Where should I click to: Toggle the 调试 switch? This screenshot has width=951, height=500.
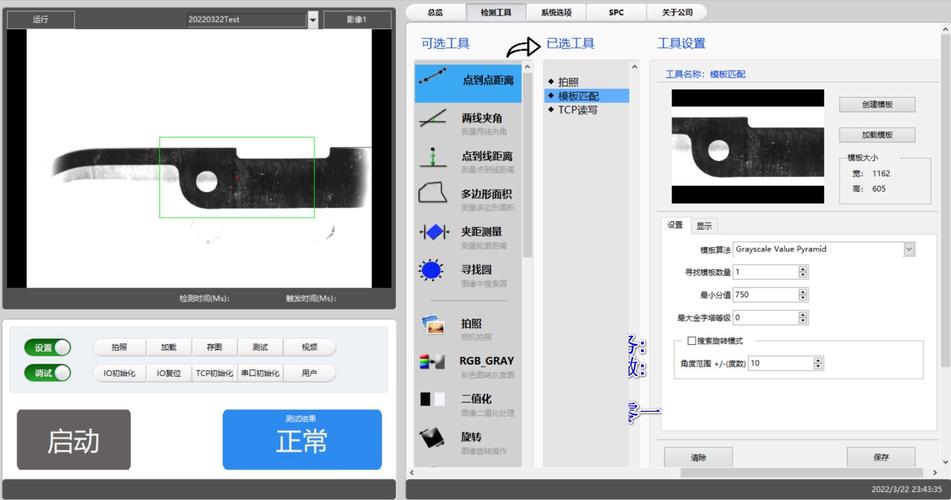47,373
